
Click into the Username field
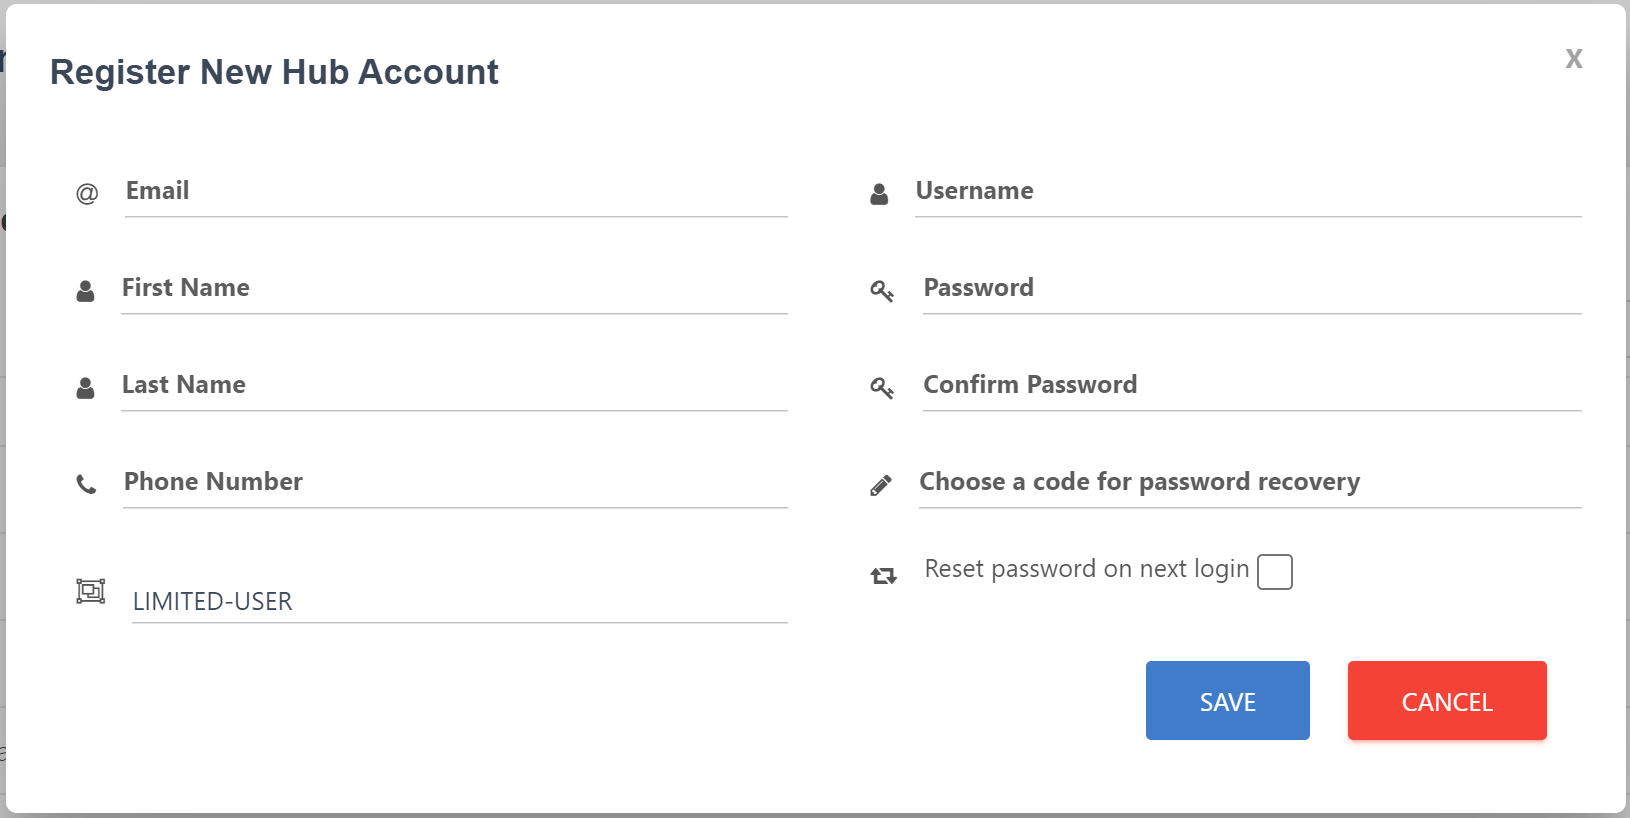1247,191
